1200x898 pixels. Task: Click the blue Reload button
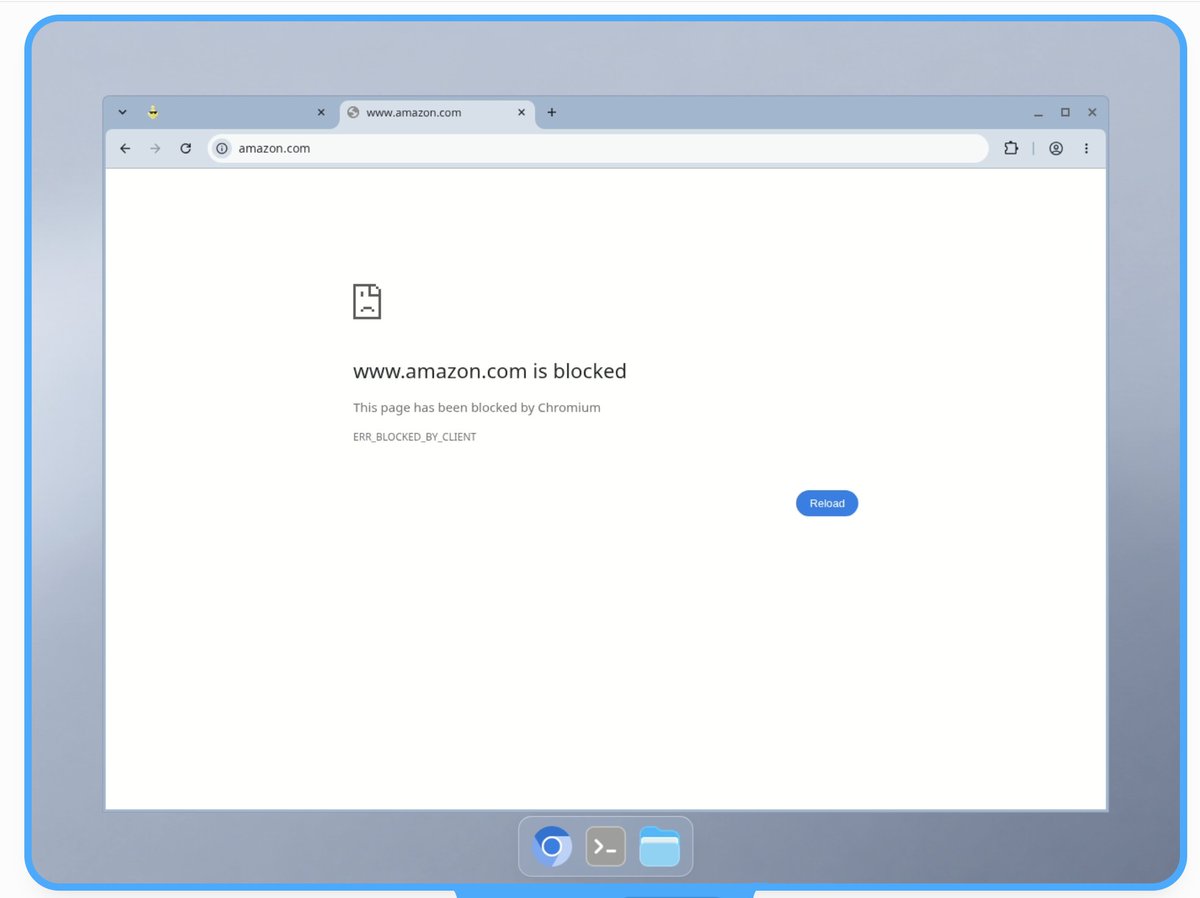point(827,503)
